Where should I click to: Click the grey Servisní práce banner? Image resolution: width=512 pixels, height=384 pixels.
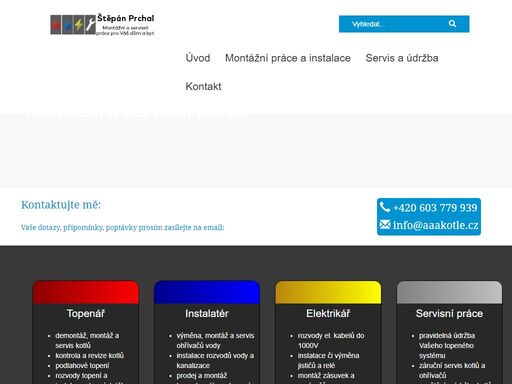449,292
